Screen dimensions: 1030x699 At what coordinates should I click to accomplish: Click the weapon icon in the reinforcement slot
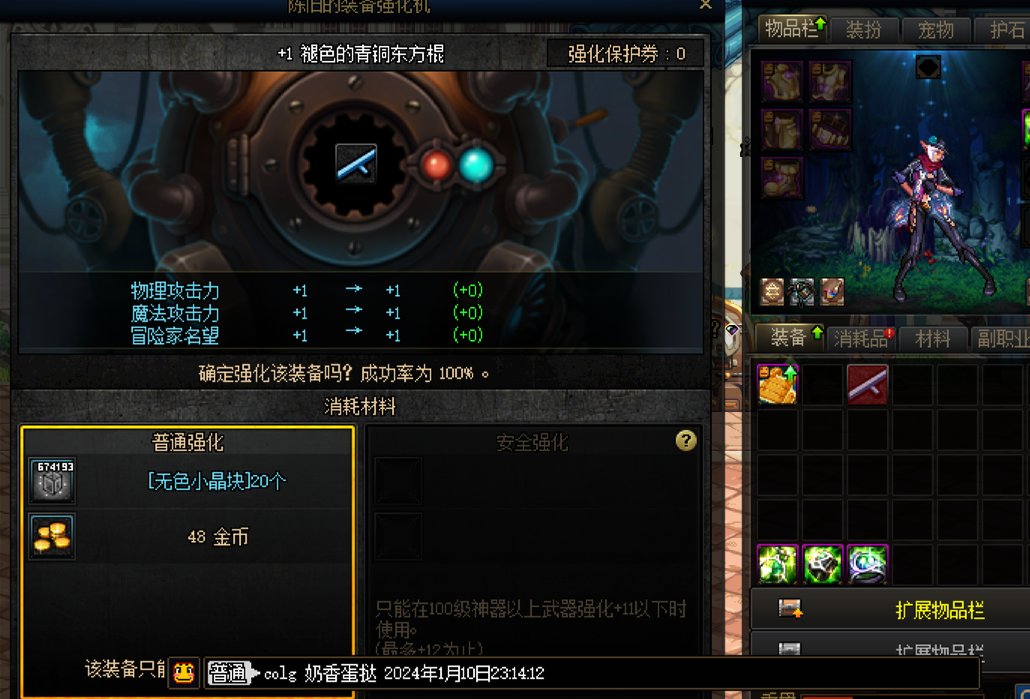click(x=356, y=164)
